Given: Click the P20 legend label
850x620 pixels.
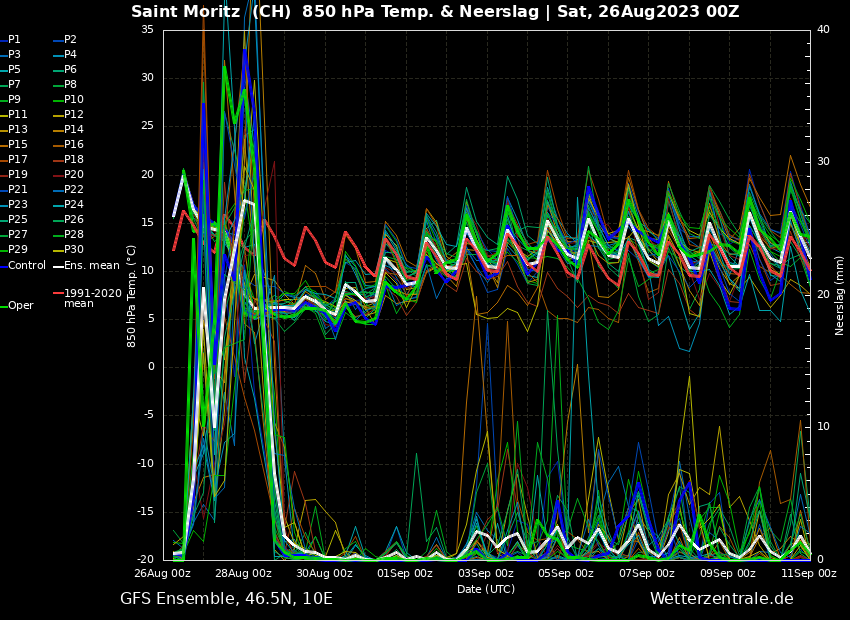Looking at the screenshot, I should [x=74, y=175].
